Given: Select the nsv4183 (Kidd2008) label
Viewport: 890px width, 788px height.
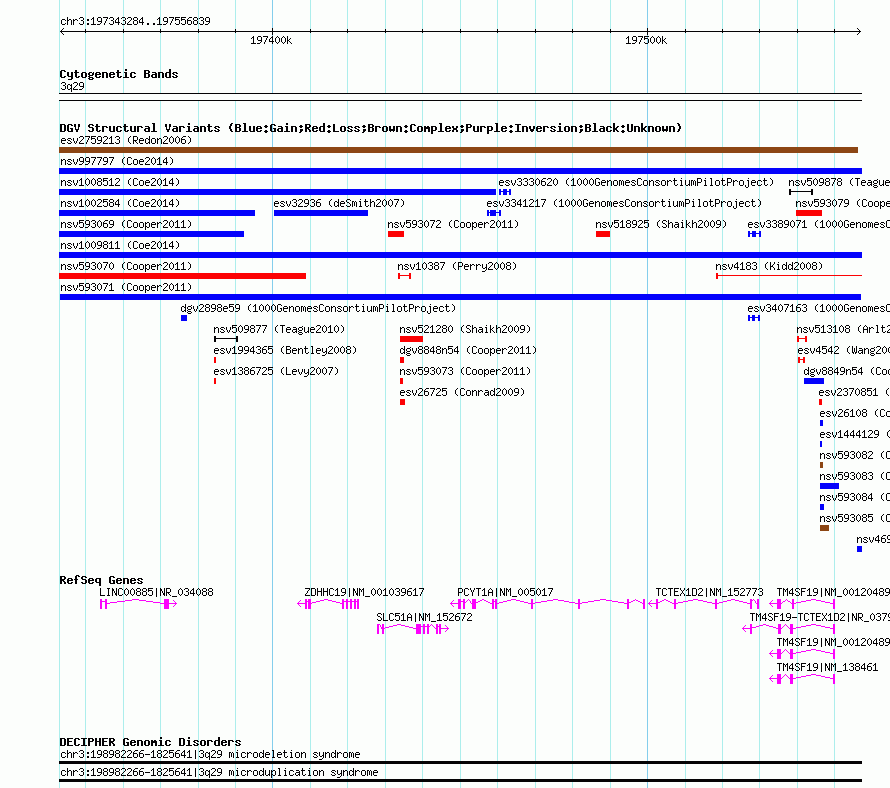Looking at the screenshot, I should (769, 266).
